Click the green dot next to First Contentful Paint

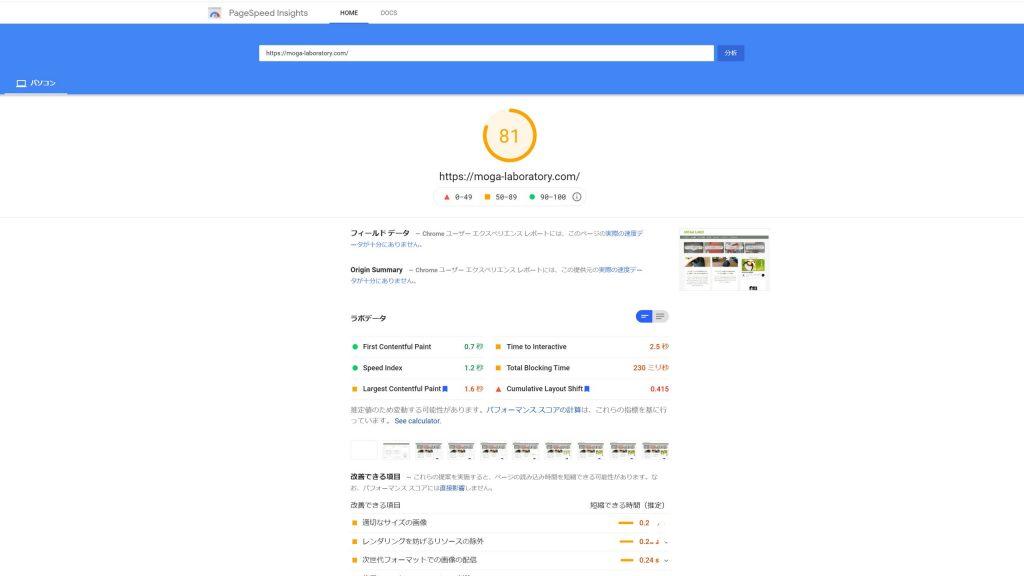tap(355, 347)
